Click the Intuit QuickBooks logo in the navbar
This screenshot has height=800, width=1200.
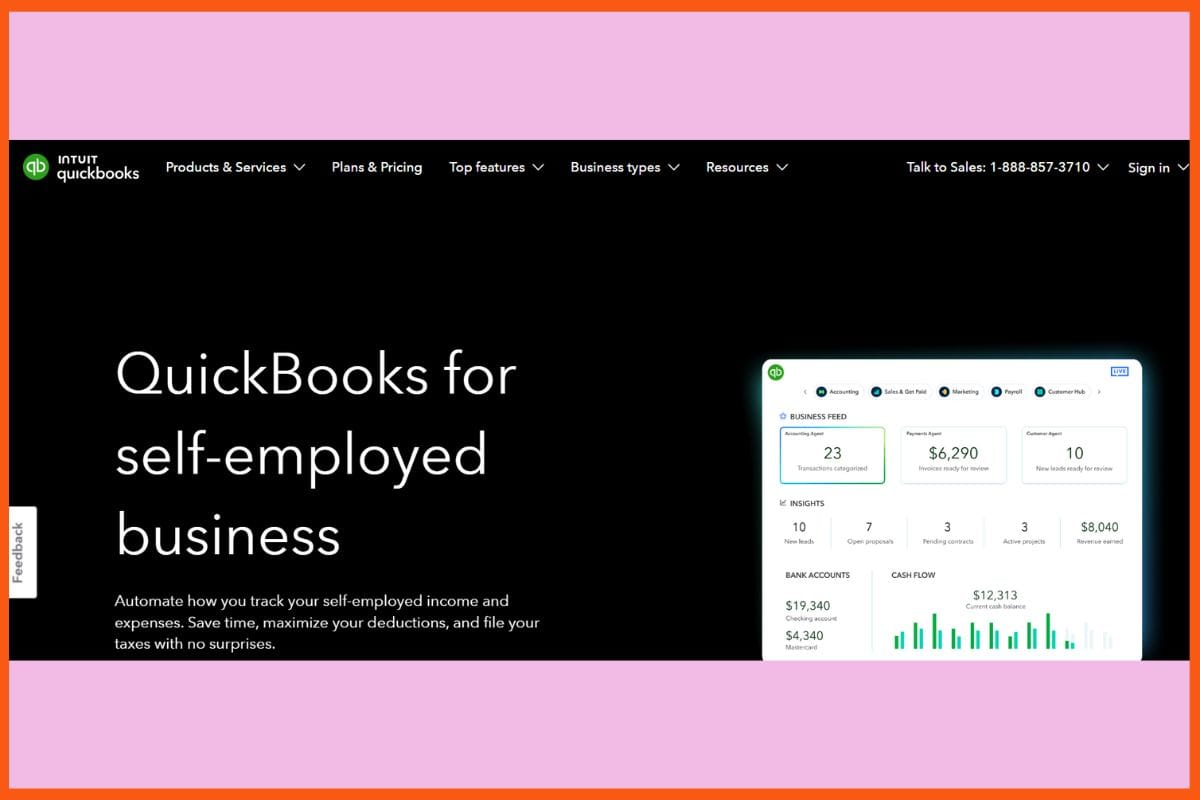pos(80,167)
